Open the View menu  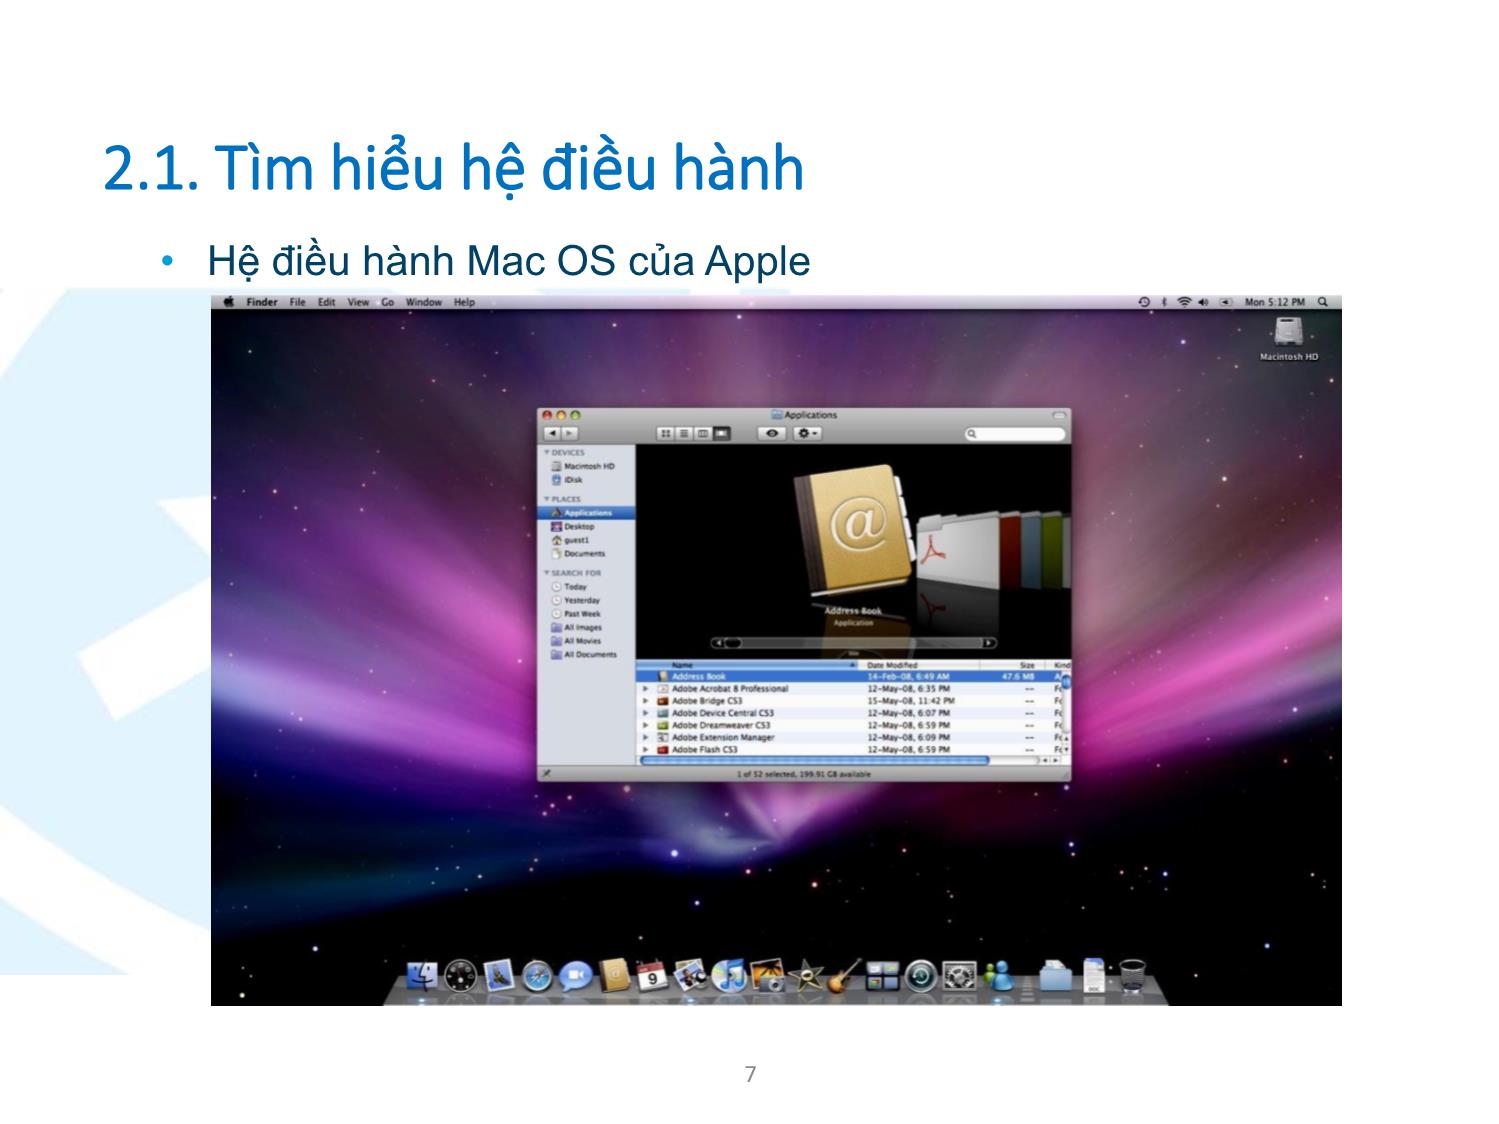(x=358, y=302)
